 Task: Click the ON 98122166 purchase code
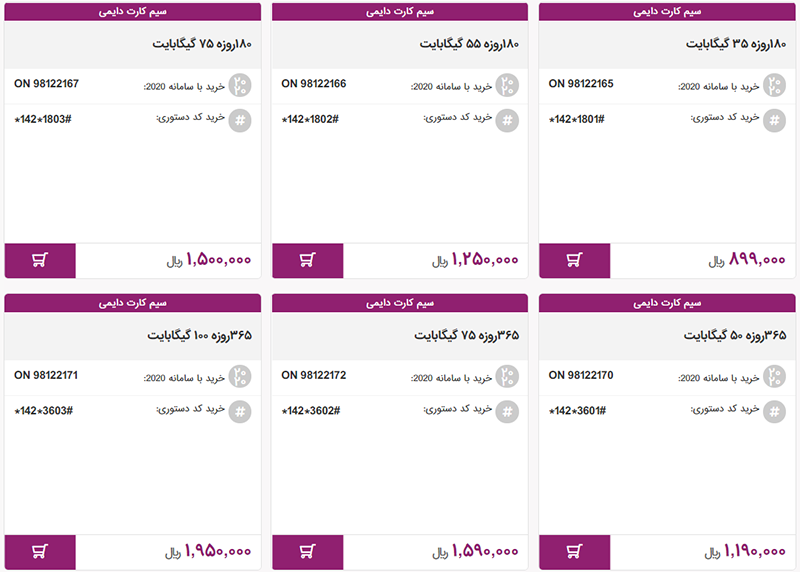pos(314,84)
